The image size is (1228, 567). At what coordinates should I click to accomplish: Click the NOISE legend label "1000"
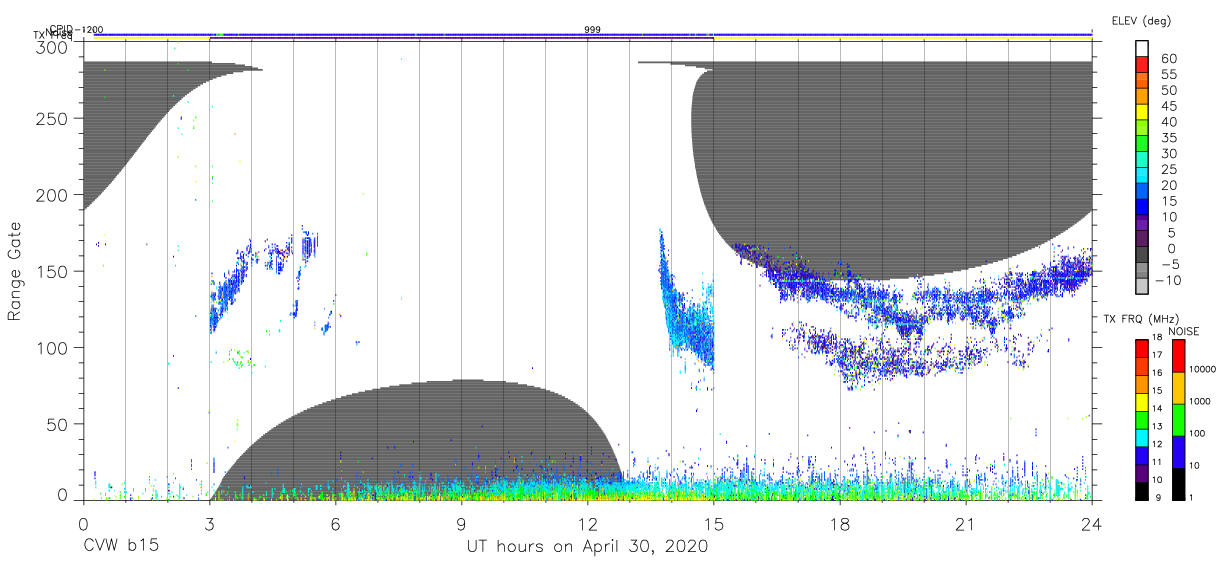coord(1200,401)
